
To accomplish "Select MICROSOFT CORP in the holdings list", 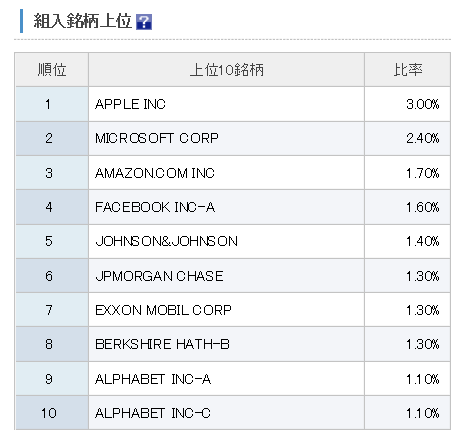I will pyautogui.click(x=157, y=138).
